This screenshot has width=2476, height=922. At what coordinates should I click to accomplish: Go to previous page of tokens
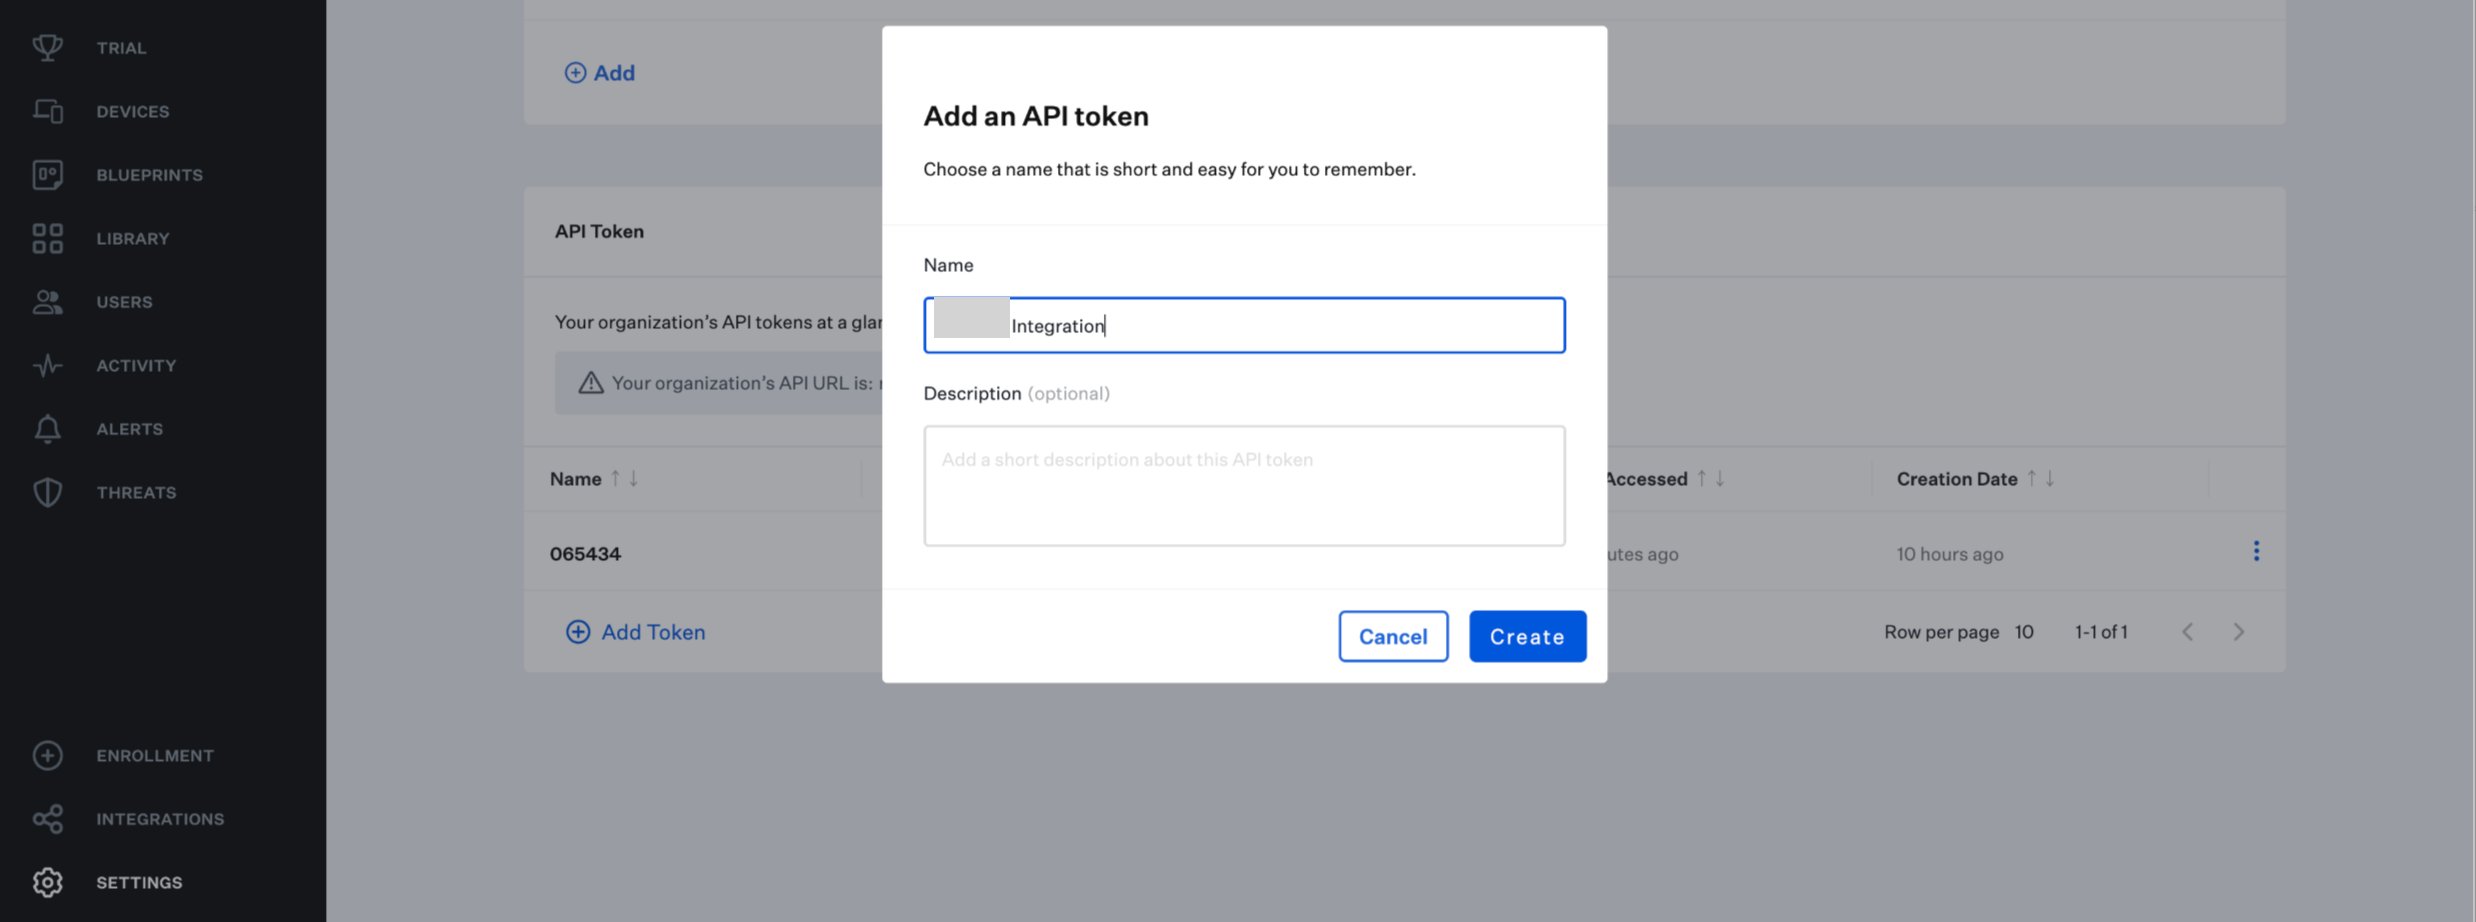point(2188,632)
